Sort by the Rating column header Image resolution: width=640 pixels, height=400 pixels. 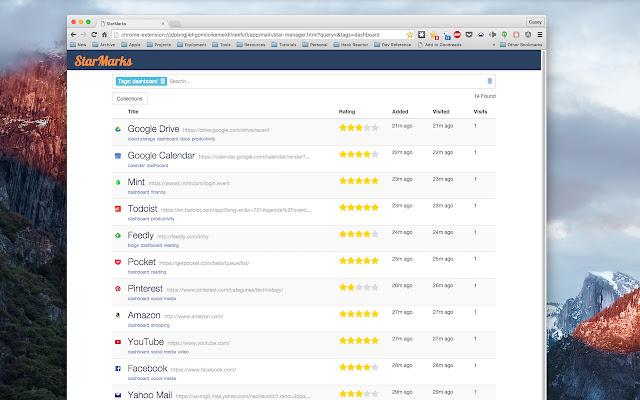[347, 112]
